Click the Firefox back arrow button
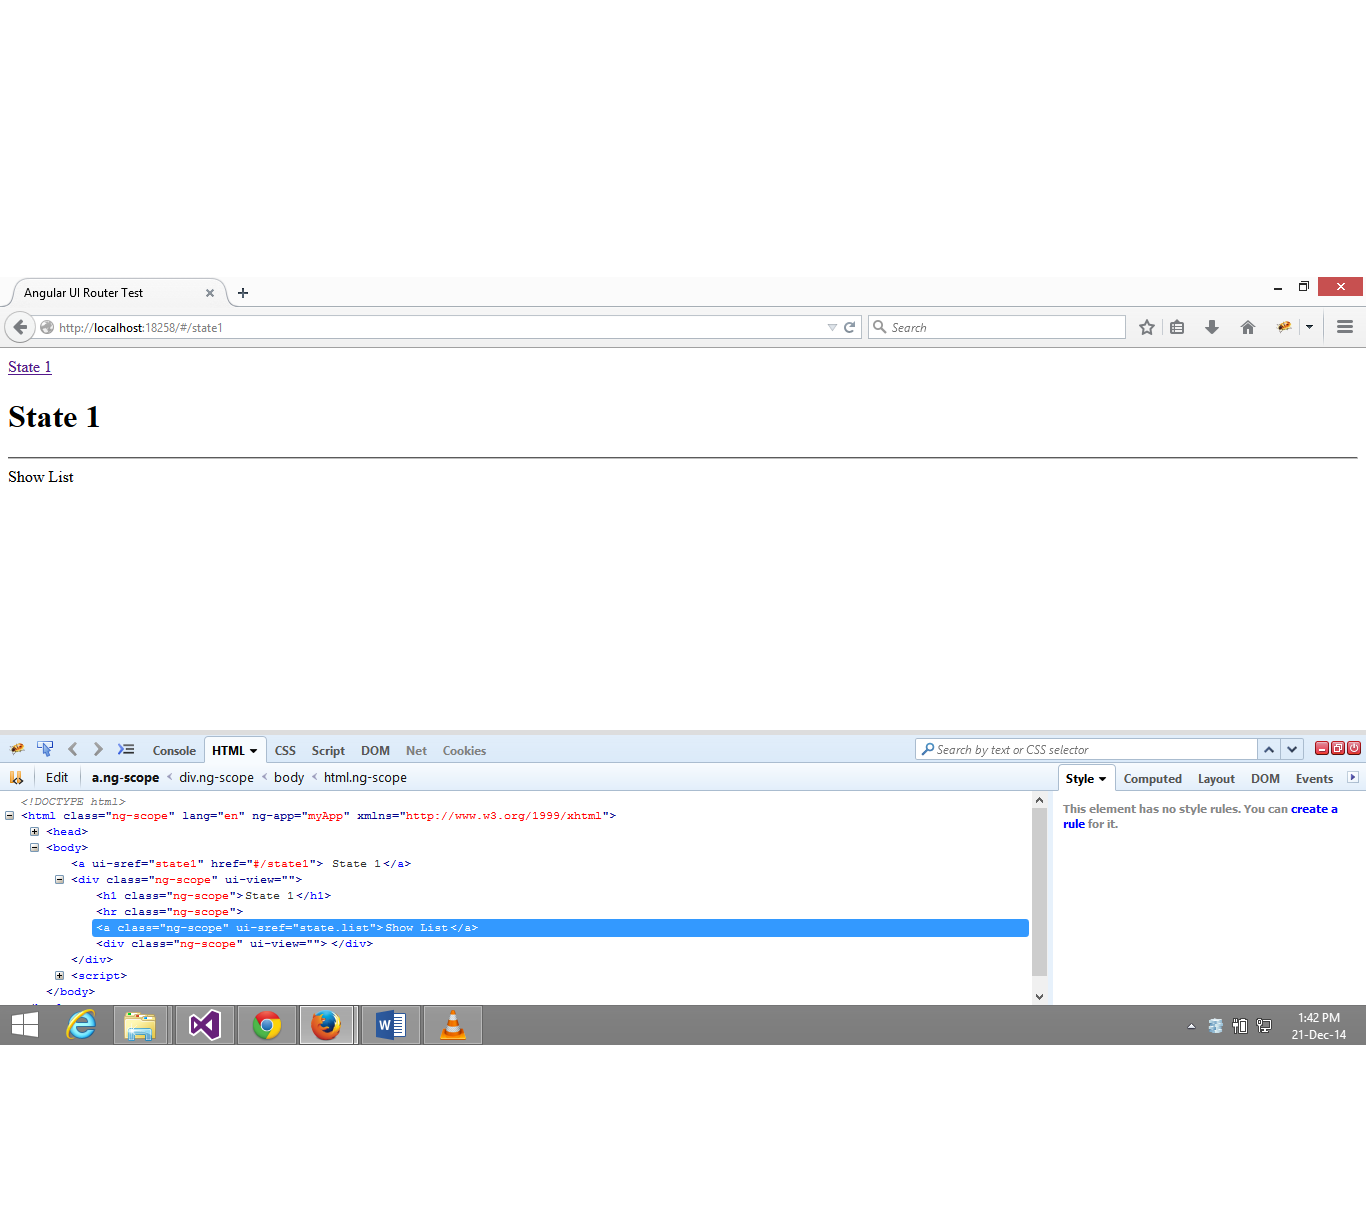The width and height of the screenshot is (1366, 1232). click(x=20, y=327)
